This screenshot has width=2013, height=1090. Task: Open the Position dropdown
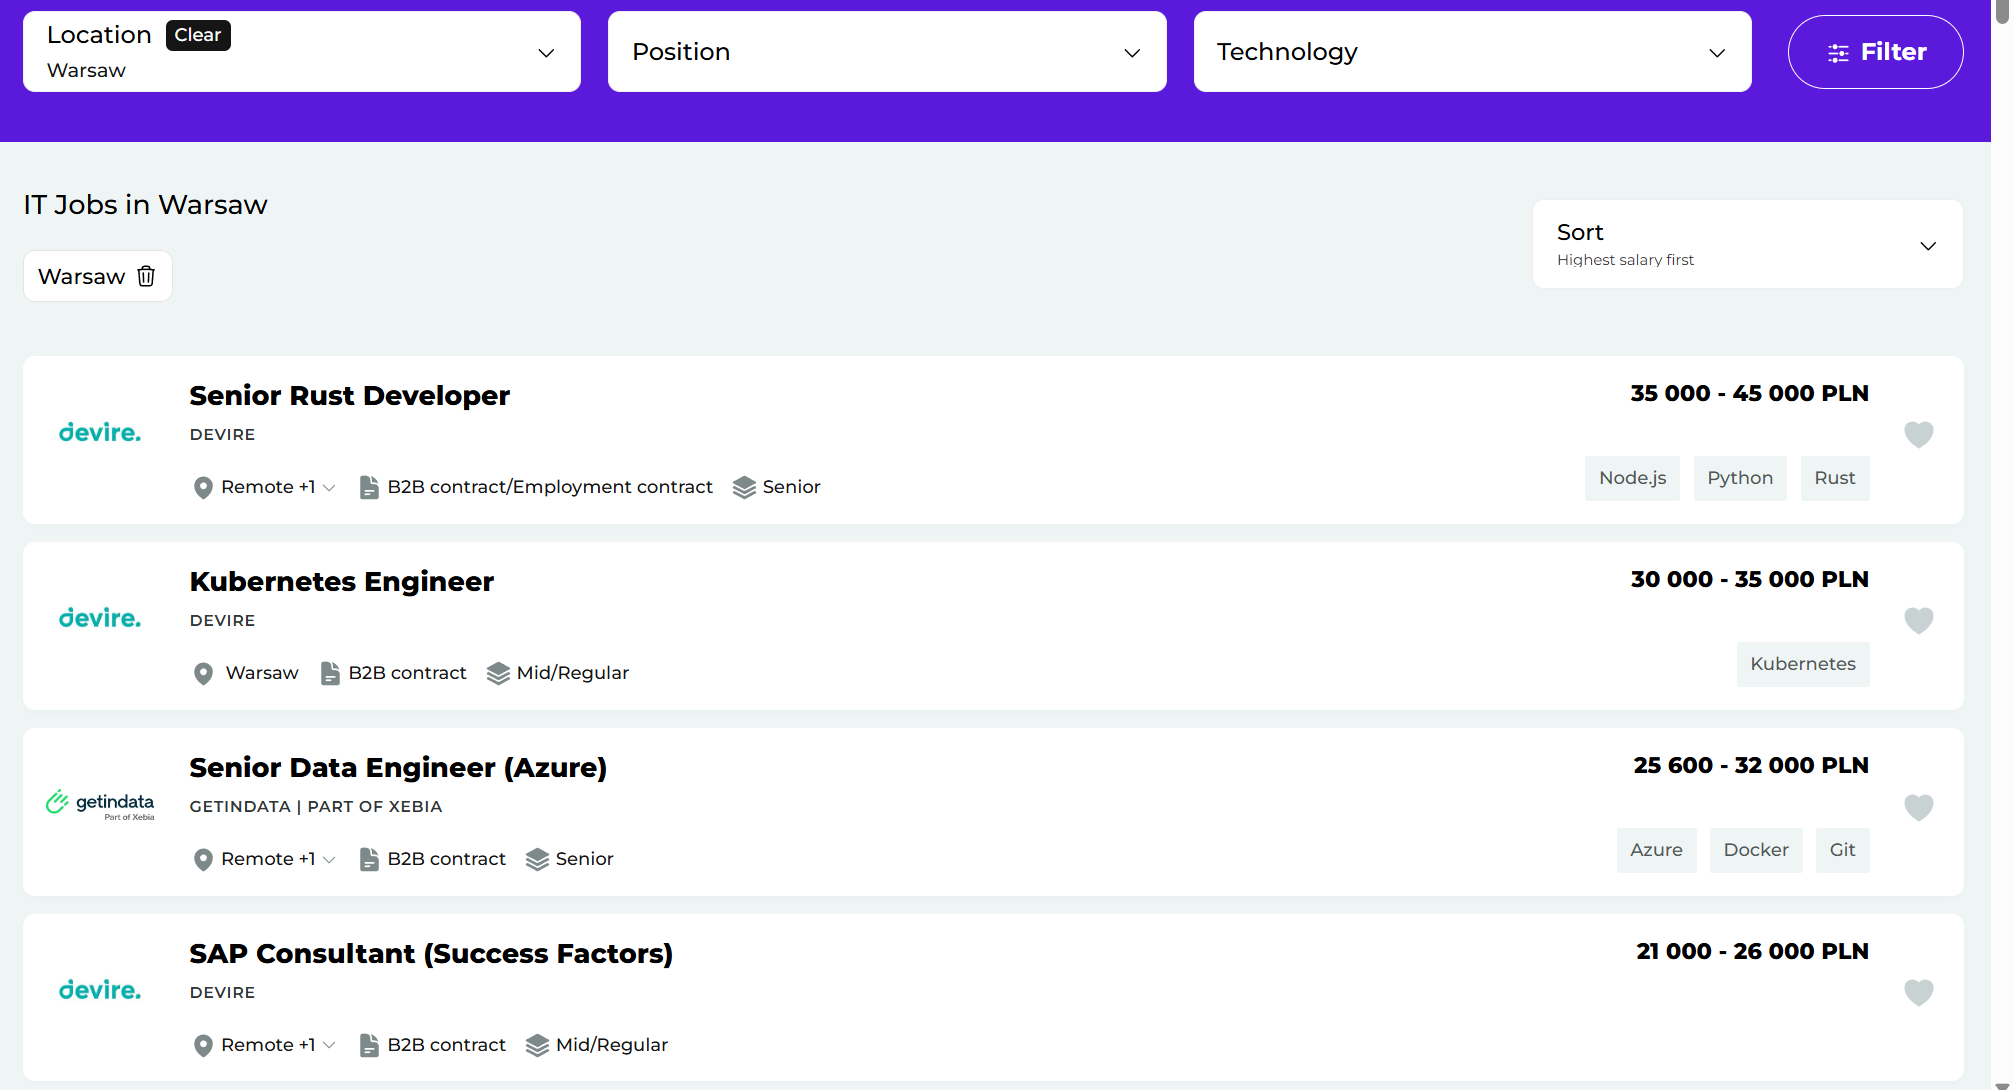tap(887, 52)
